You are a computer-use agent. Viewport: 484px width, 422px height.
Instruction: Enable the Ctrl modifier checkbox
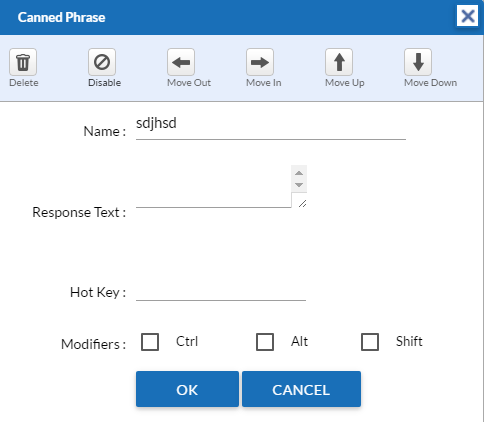pyautogui.click(x=150, y=342)
